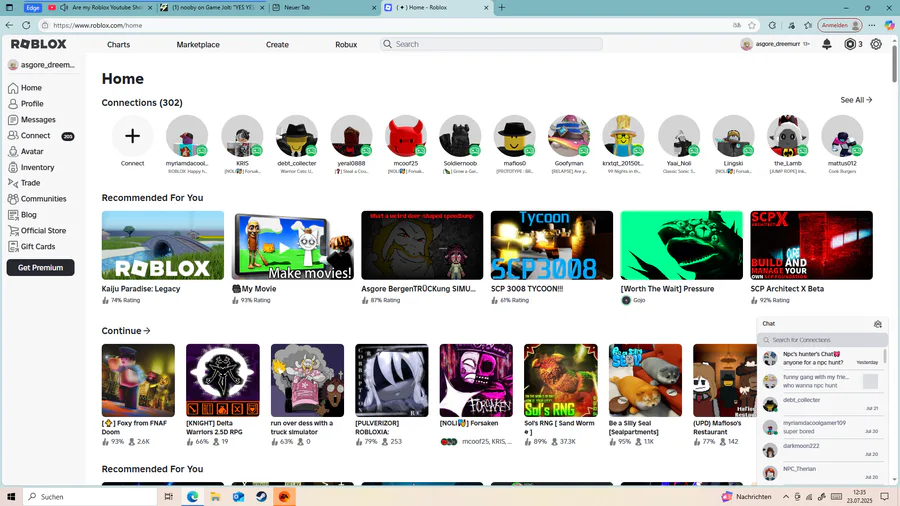
Task: Open the notifications bell
Action: 827,44
